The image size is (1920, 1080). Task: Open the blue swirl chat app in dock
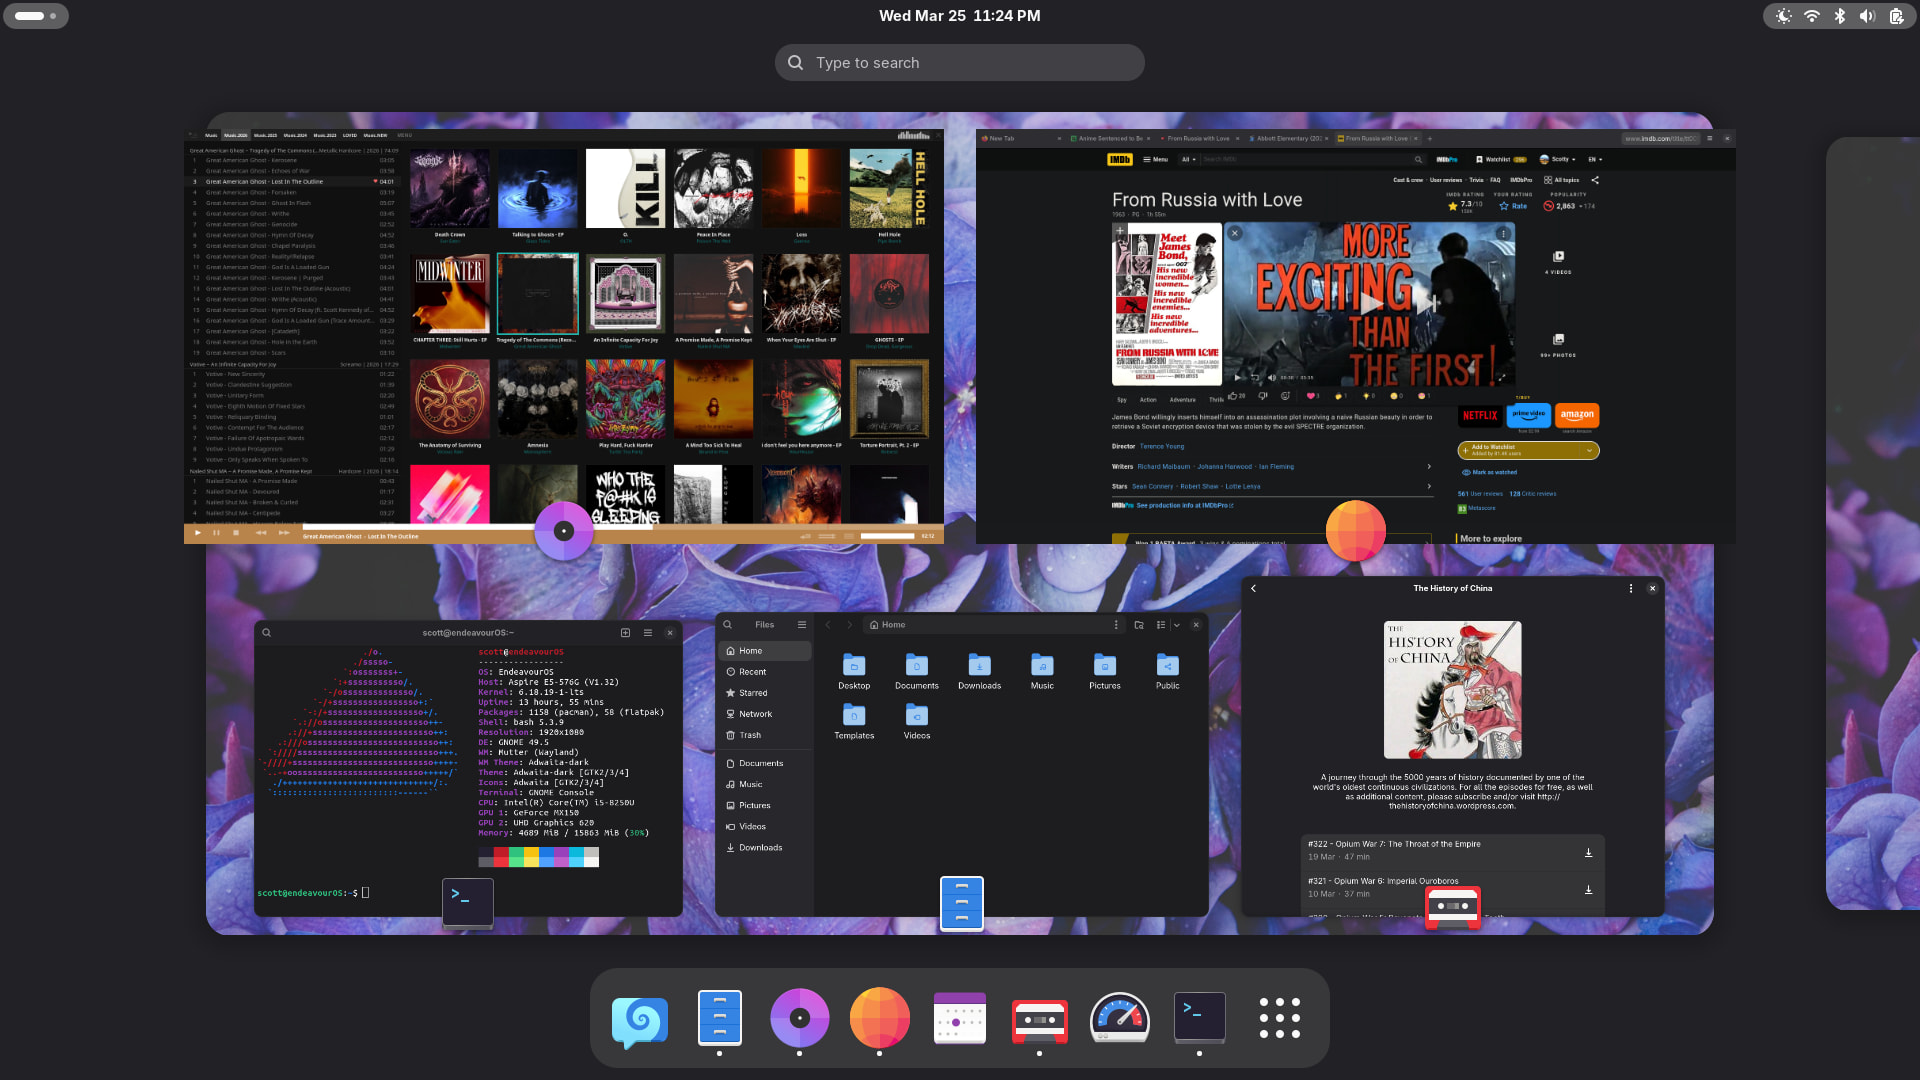pos(639,1018)
